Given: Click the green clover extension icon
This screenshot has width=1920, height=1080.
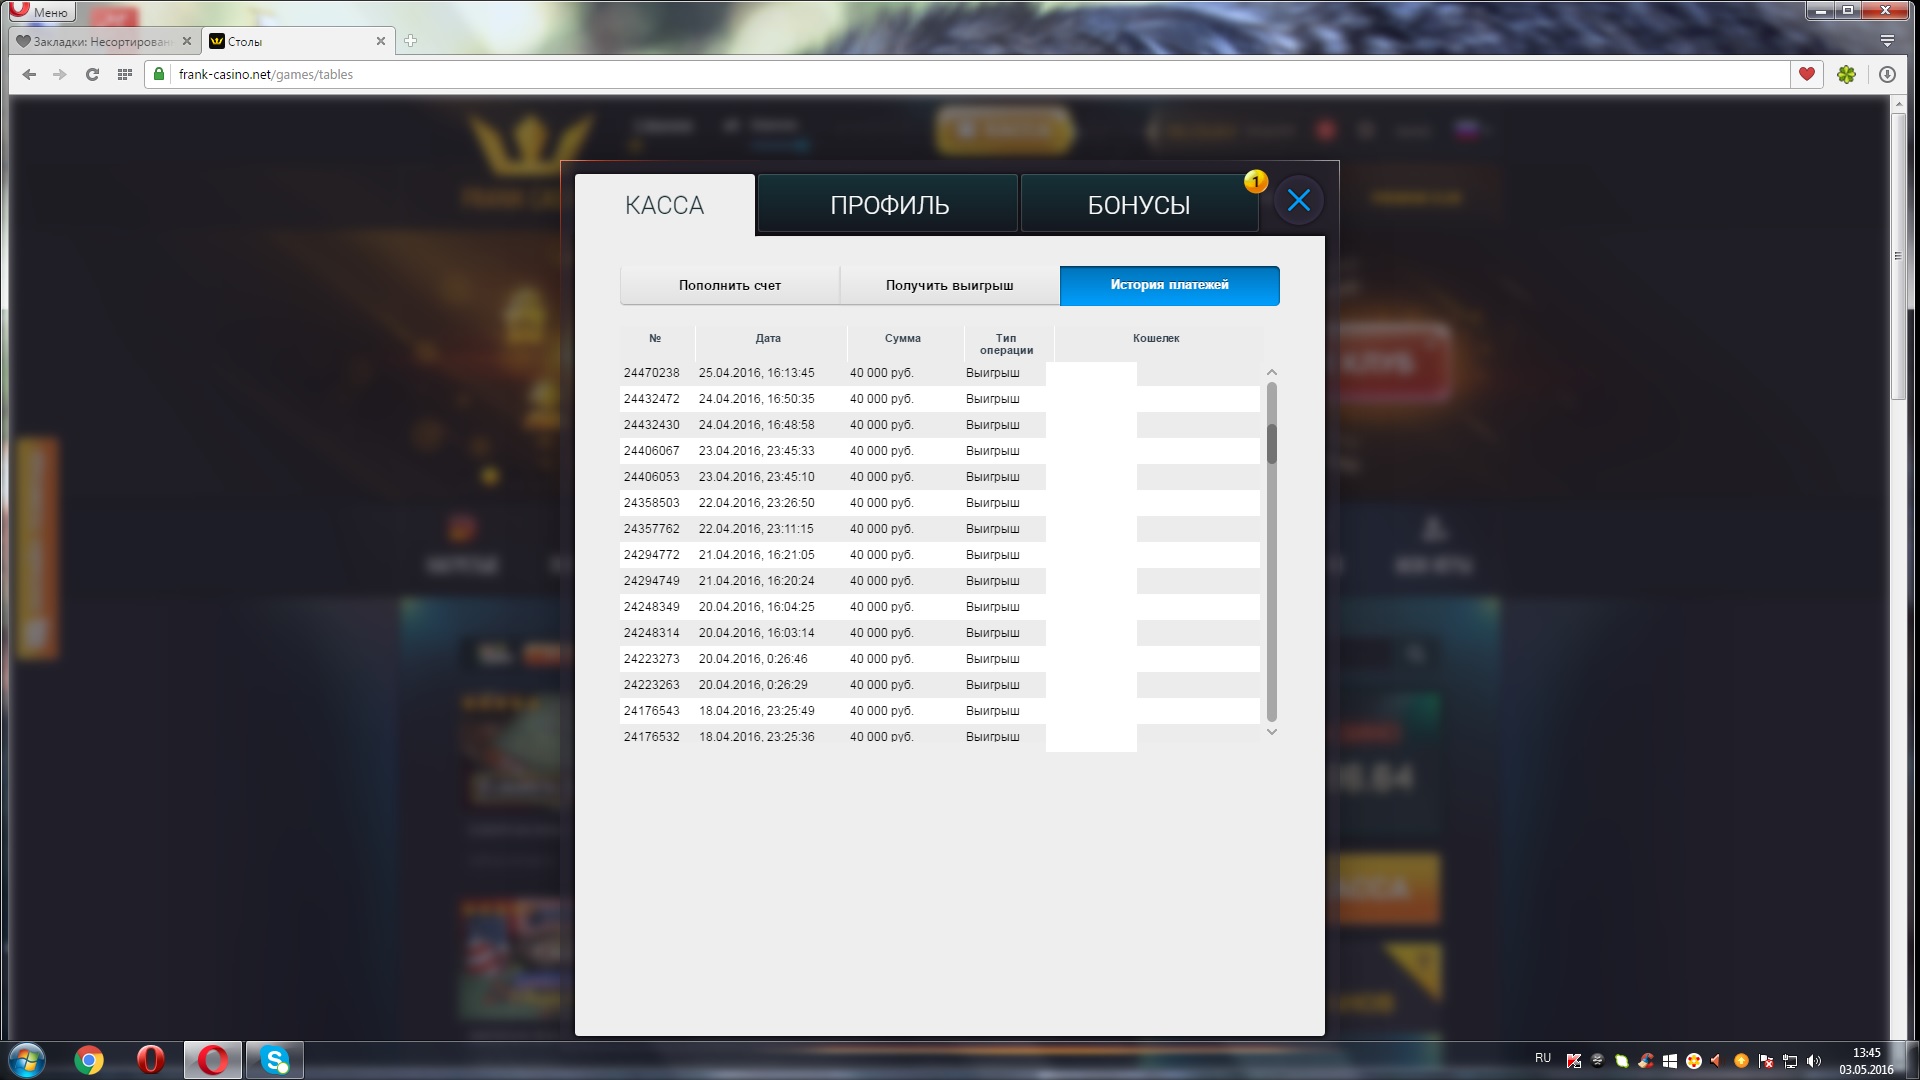Looking at the screenshot, I should pos(1846,74).
